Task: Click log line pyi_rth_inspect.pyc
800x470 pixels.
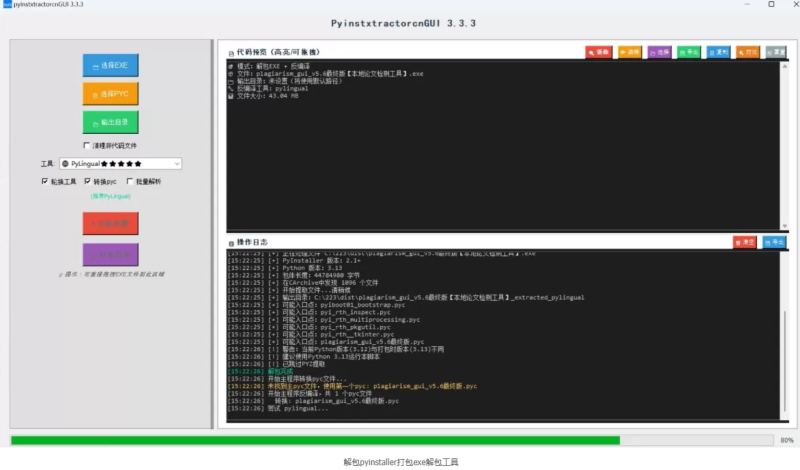Action: [309, 312]
